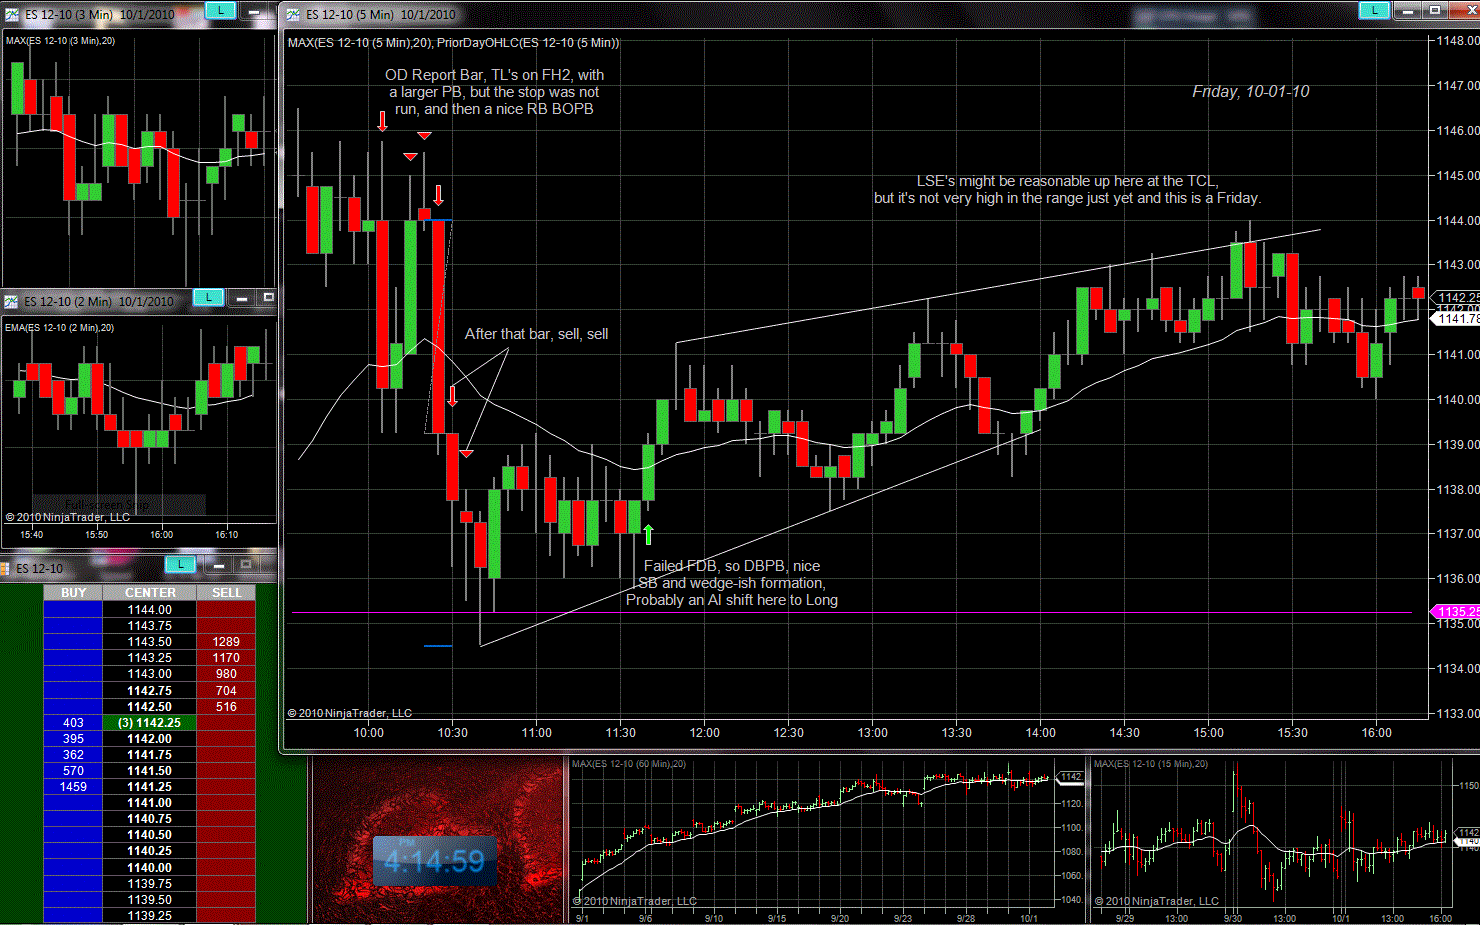
Task: Maximize the ES 2 Min chart window
Action: [x=267, y=298]
